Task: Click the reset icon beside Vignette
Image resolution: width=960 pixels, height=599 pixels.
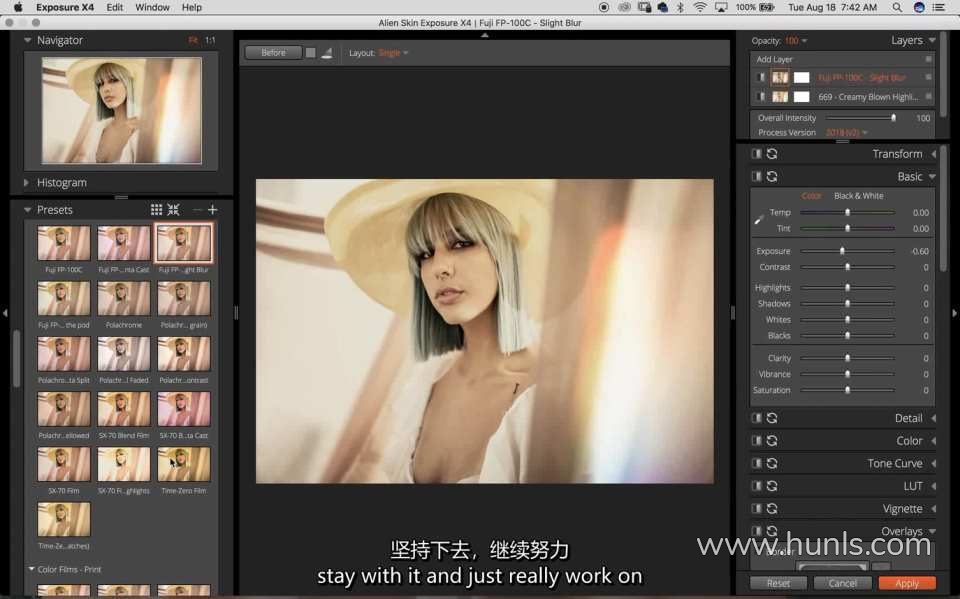Action: [771, 509]
